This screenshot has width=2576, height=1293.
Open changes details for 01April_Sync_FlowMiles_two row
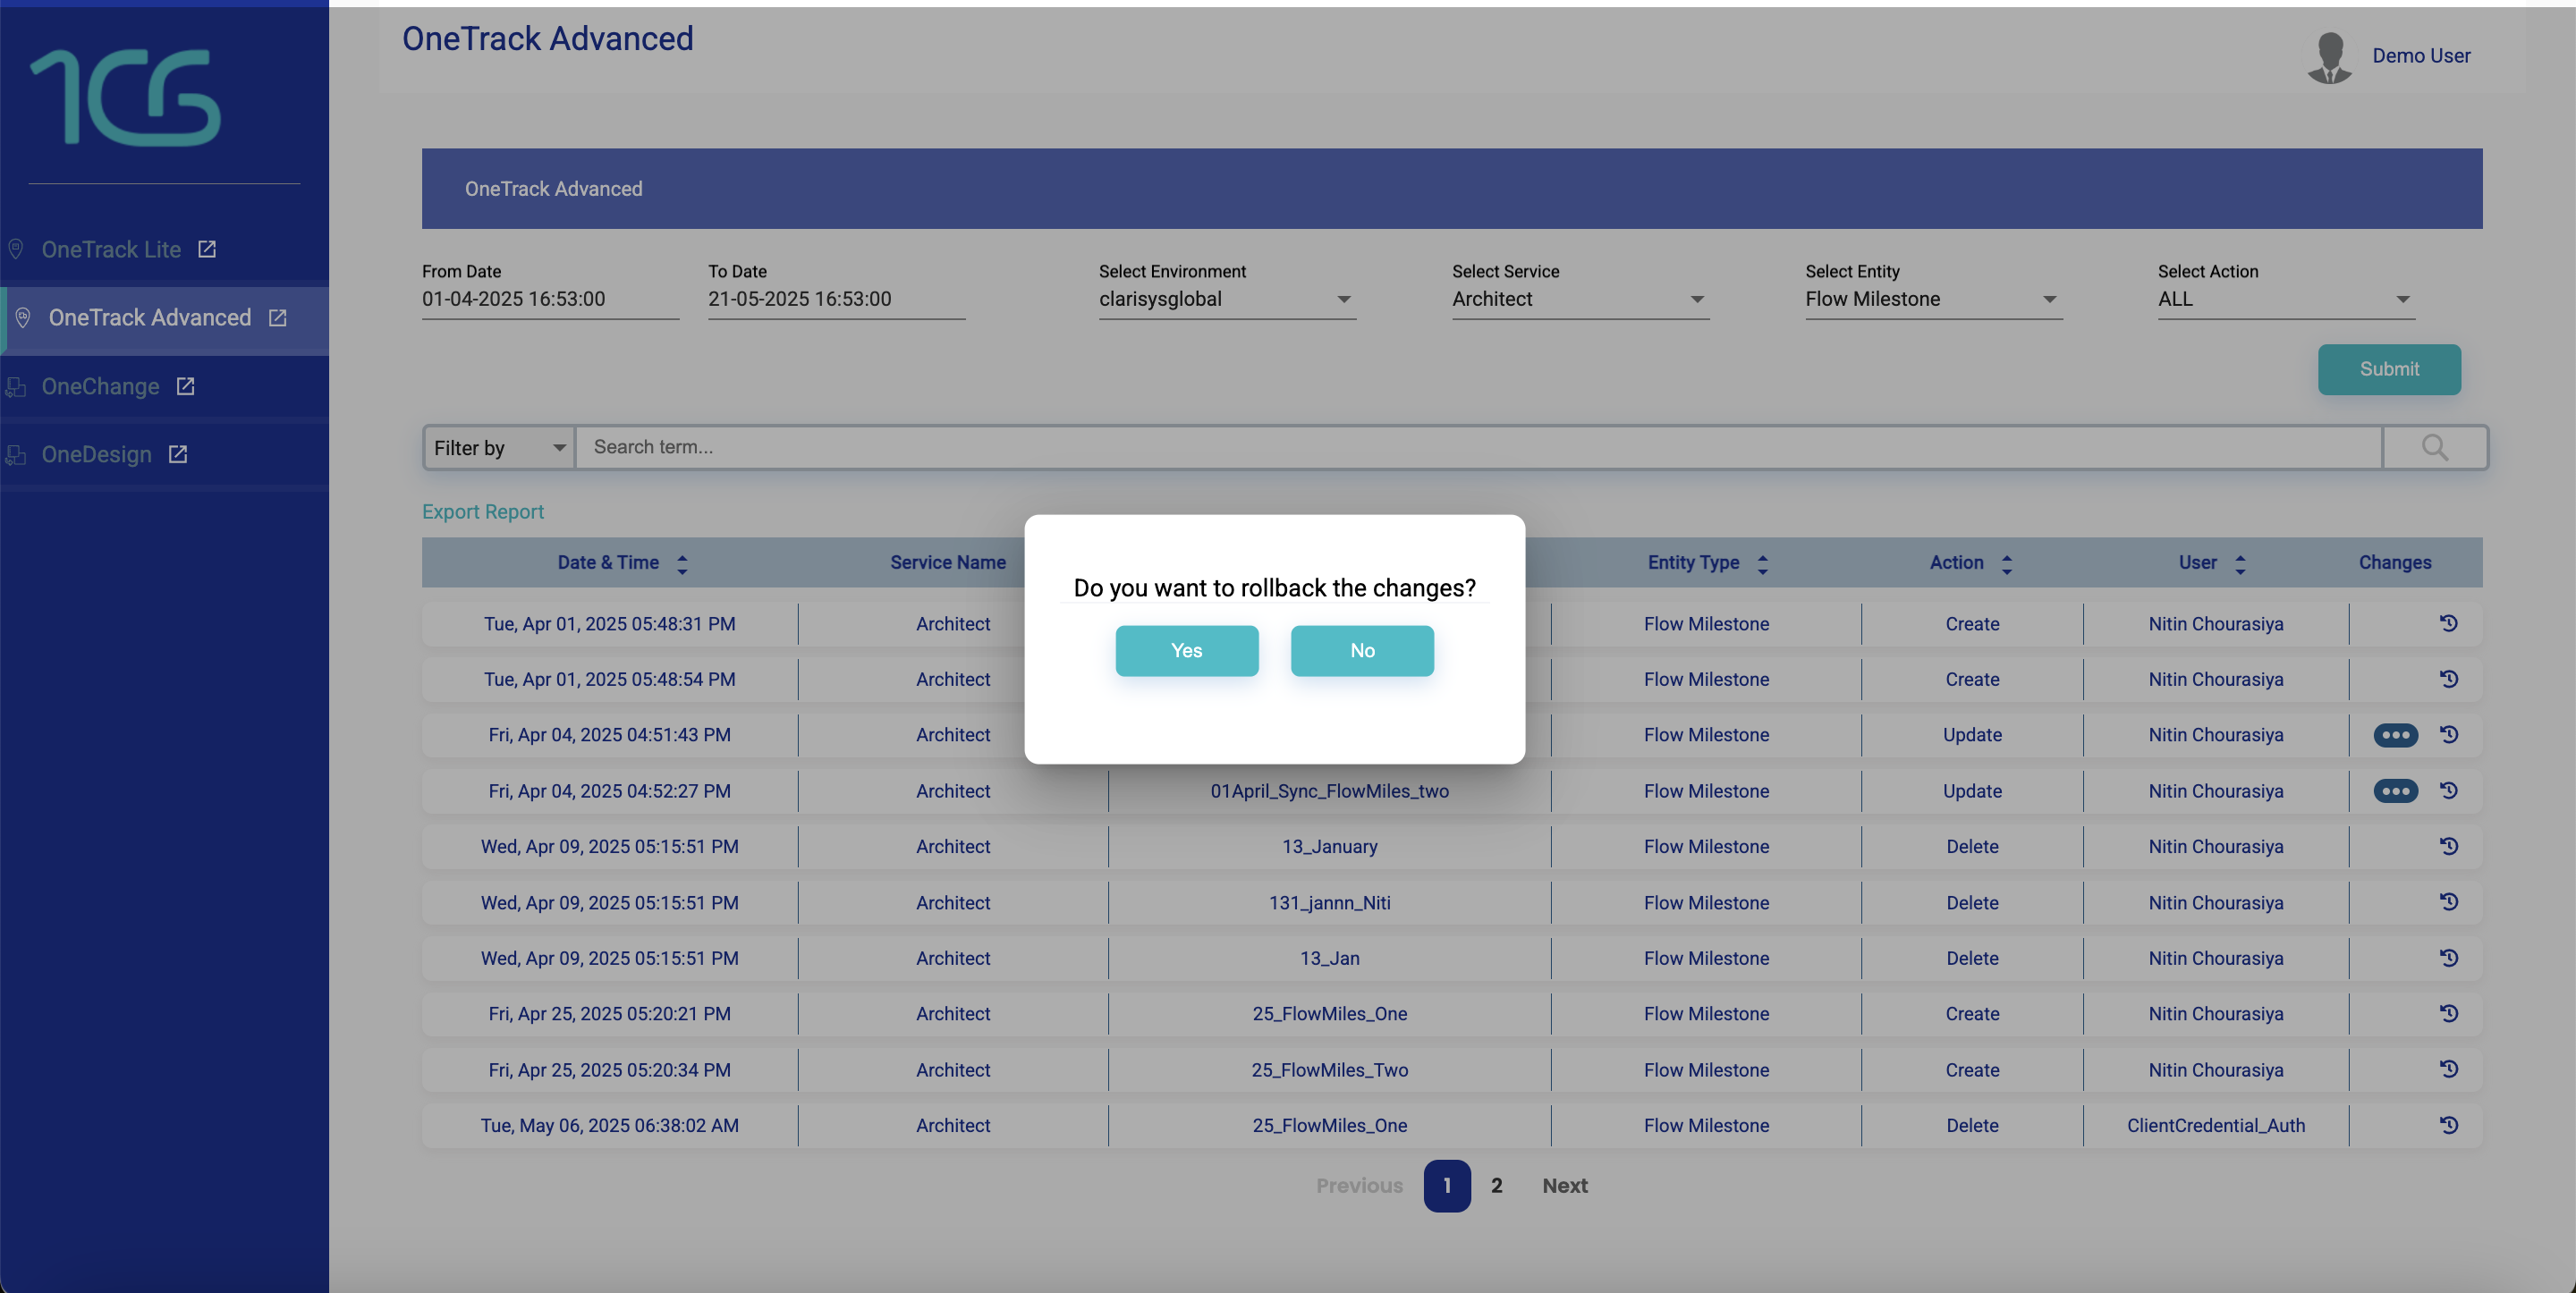tap(2394, 790)
